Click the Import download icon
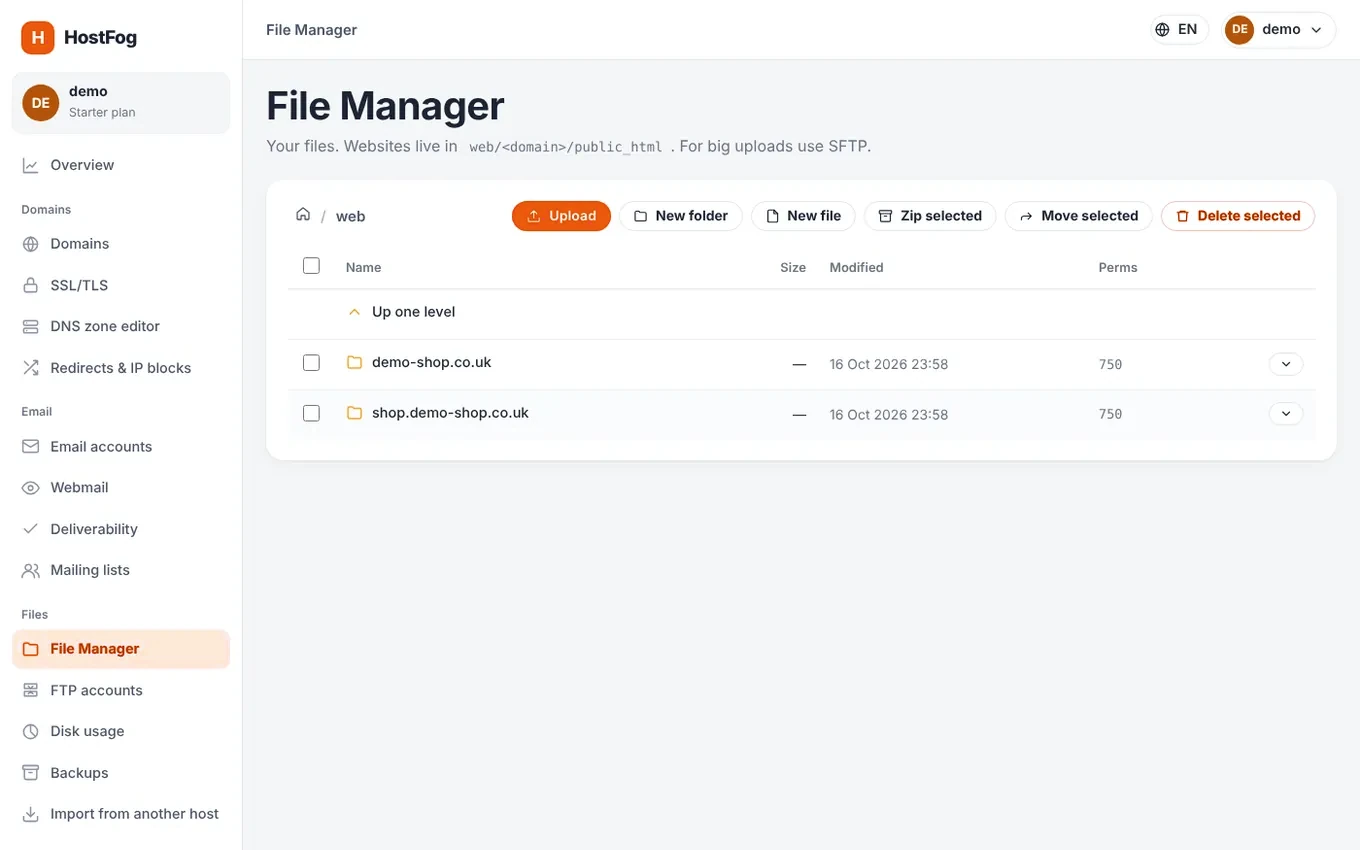 point(31,814)
